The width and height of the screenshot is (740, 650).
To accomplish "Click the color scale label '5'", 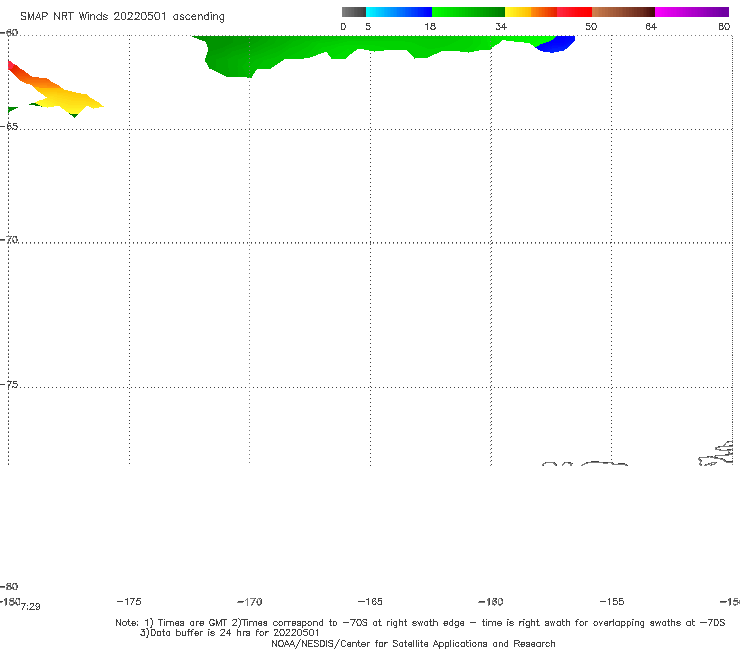I will click(368, 26).
